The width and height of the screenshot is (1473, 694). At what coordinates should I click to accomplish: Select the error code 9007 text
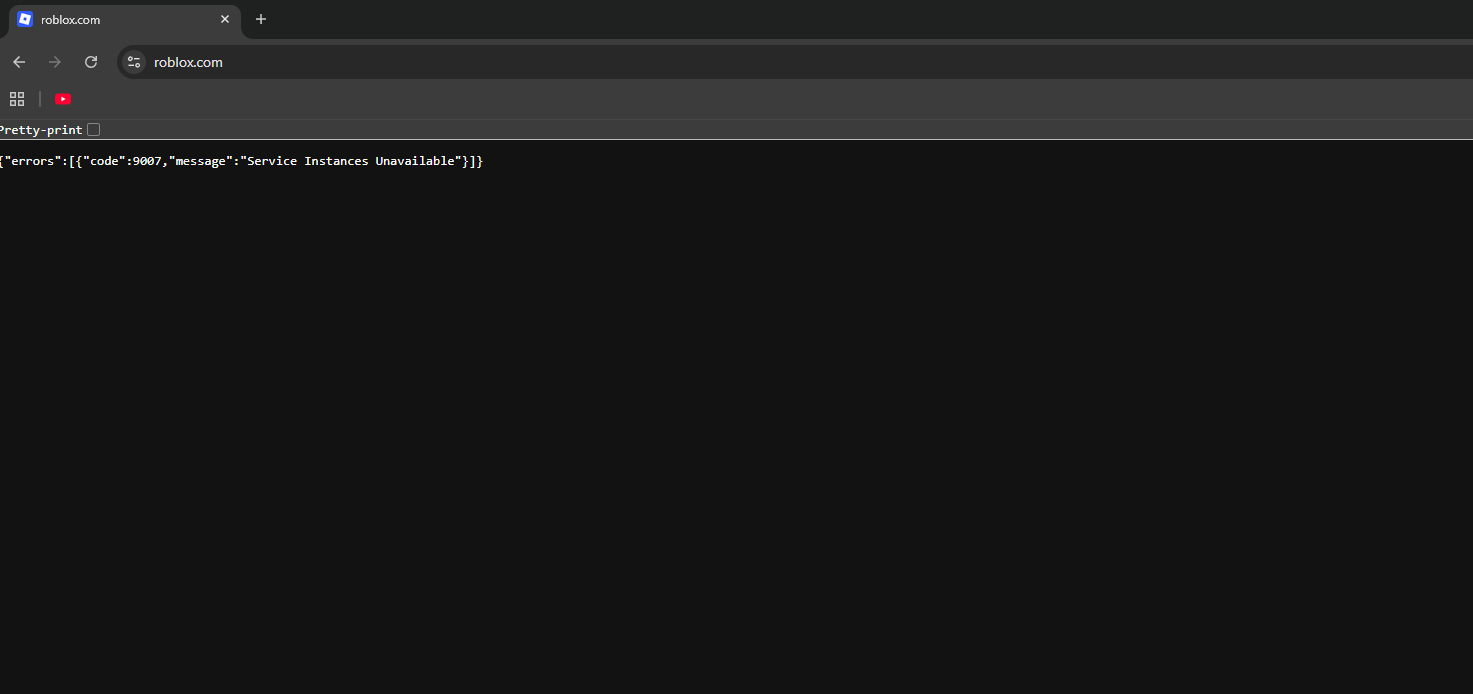click(148, 160)
